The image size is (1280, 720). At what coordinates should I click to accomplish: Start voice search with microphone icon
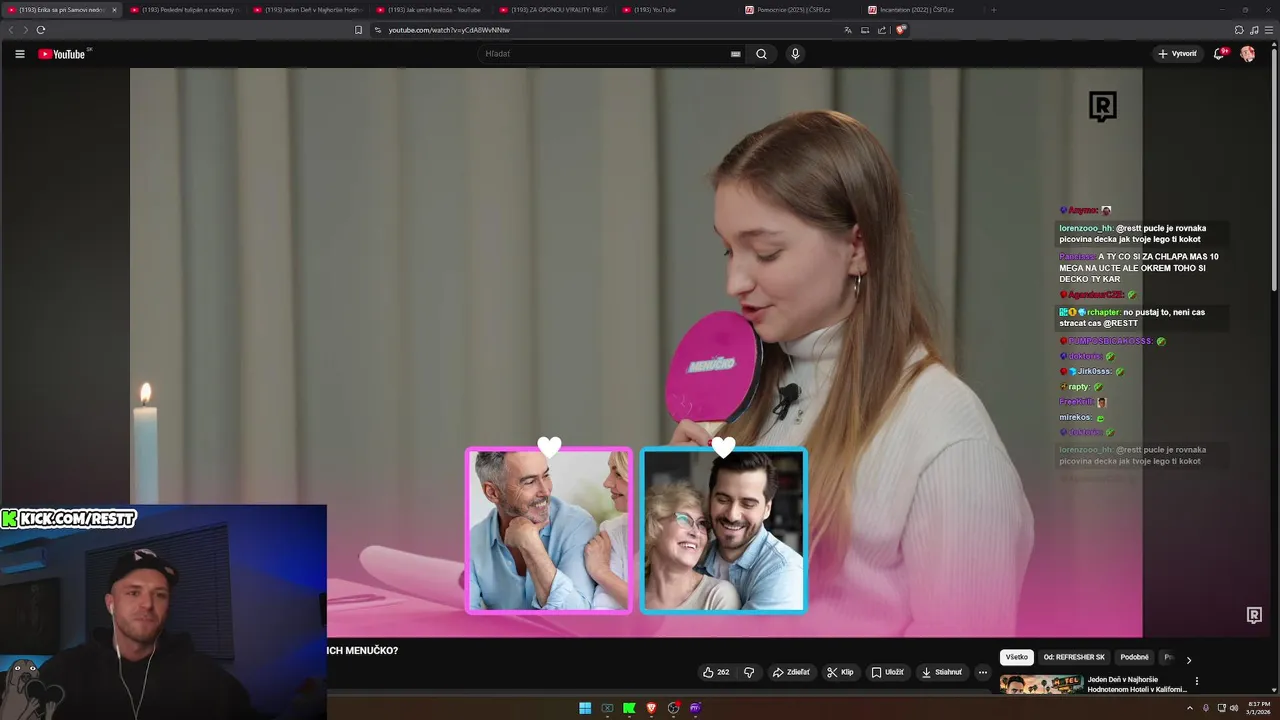795,54
